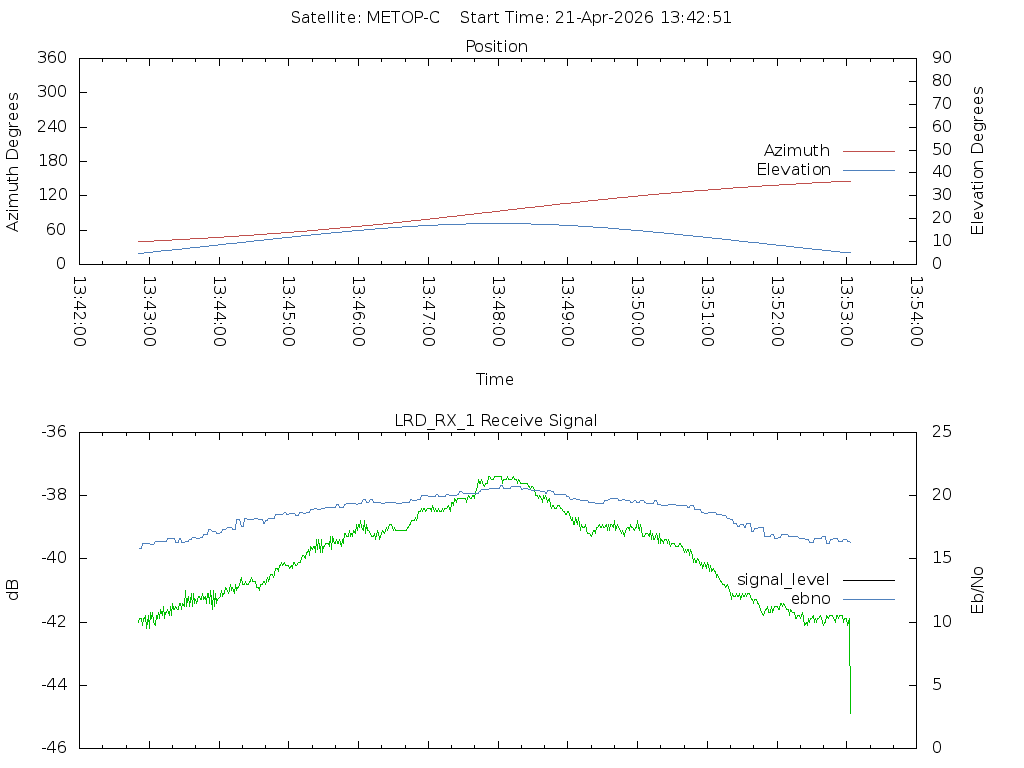
Task: Click the Satellite: METOP-C header text
Action: (365, 18)
